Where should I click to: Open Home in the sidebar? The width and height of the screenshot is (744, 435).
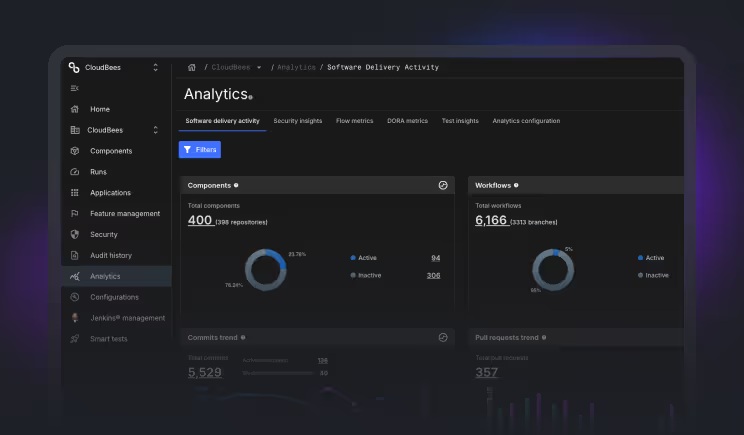coord(100,109)
